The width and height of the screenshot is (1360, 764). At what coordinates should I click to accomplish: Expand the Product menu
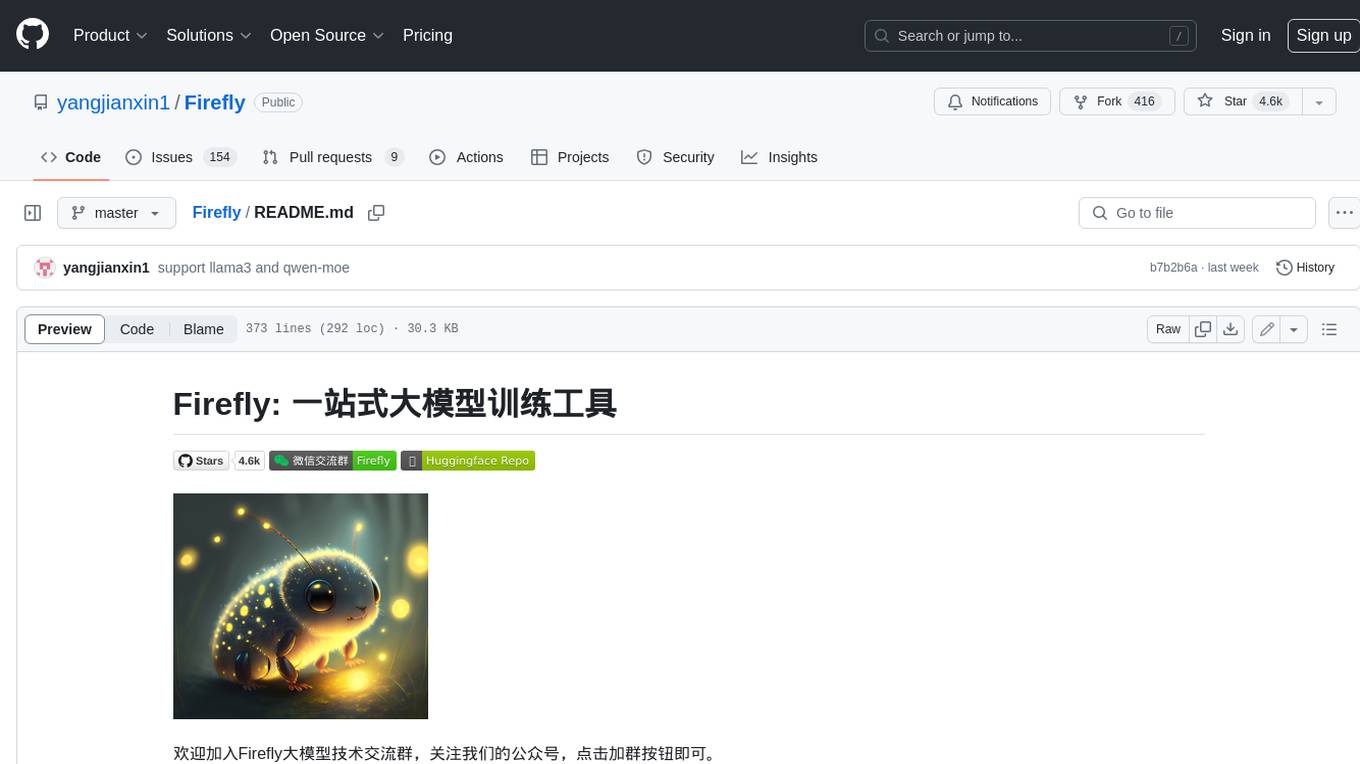(110, 35)
